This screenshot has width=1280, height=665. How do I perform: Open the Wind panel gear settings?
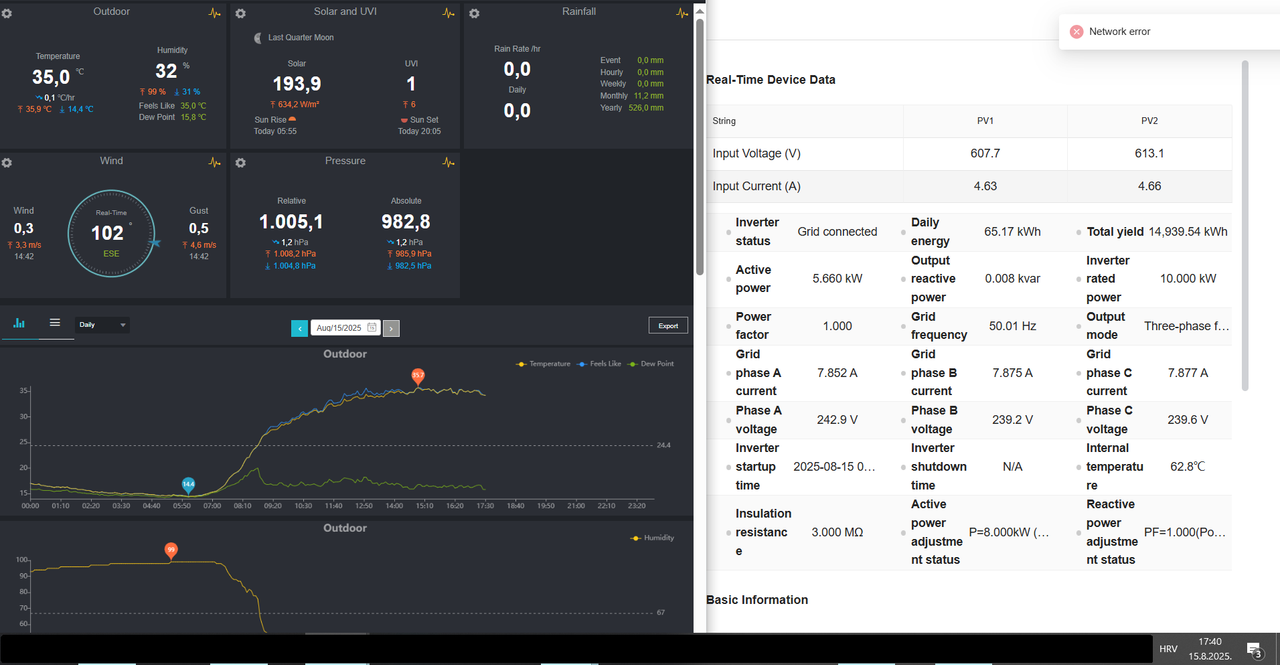pos(7,162)
